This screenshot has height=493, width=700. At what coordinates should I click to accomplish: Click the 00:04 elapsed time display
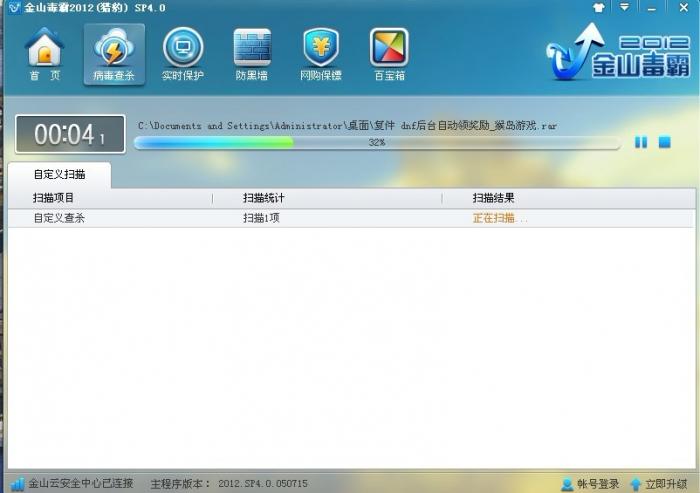(x=70, y=134)
